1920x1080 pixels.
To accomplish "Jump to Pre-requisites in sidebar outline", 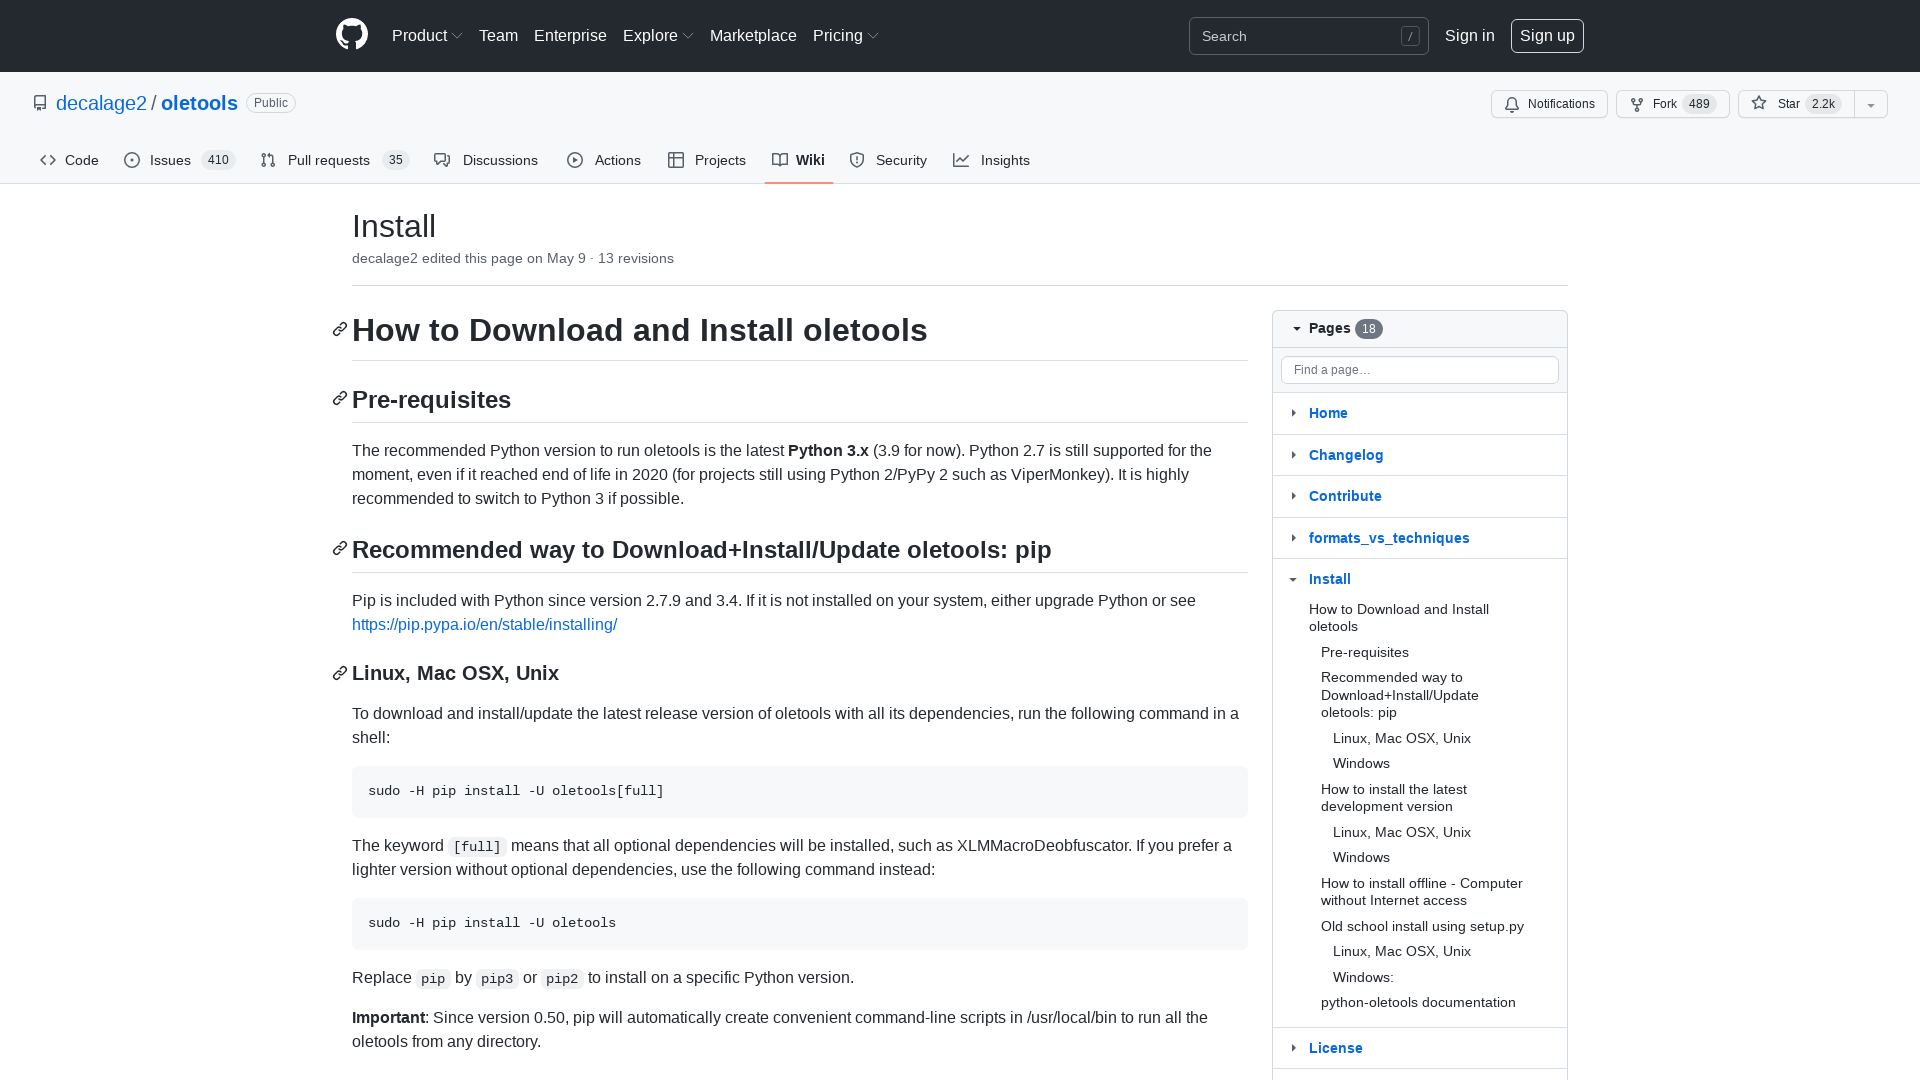I will [x=1364, y=652].
